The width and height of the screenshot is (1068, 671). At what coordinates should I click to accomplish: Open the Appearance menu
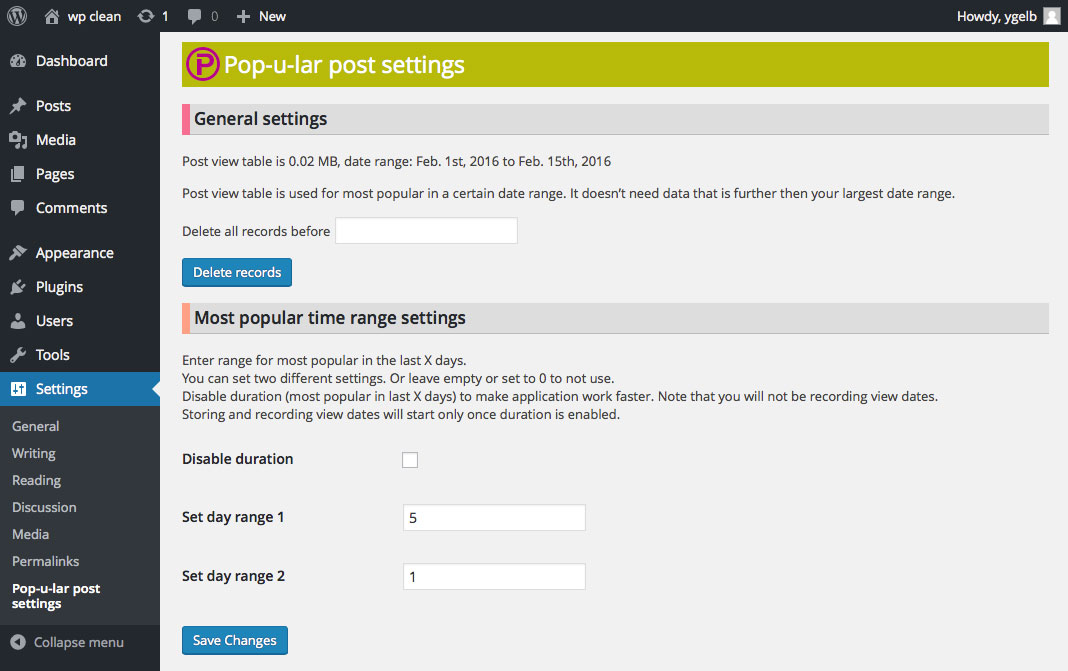[75, 253]
